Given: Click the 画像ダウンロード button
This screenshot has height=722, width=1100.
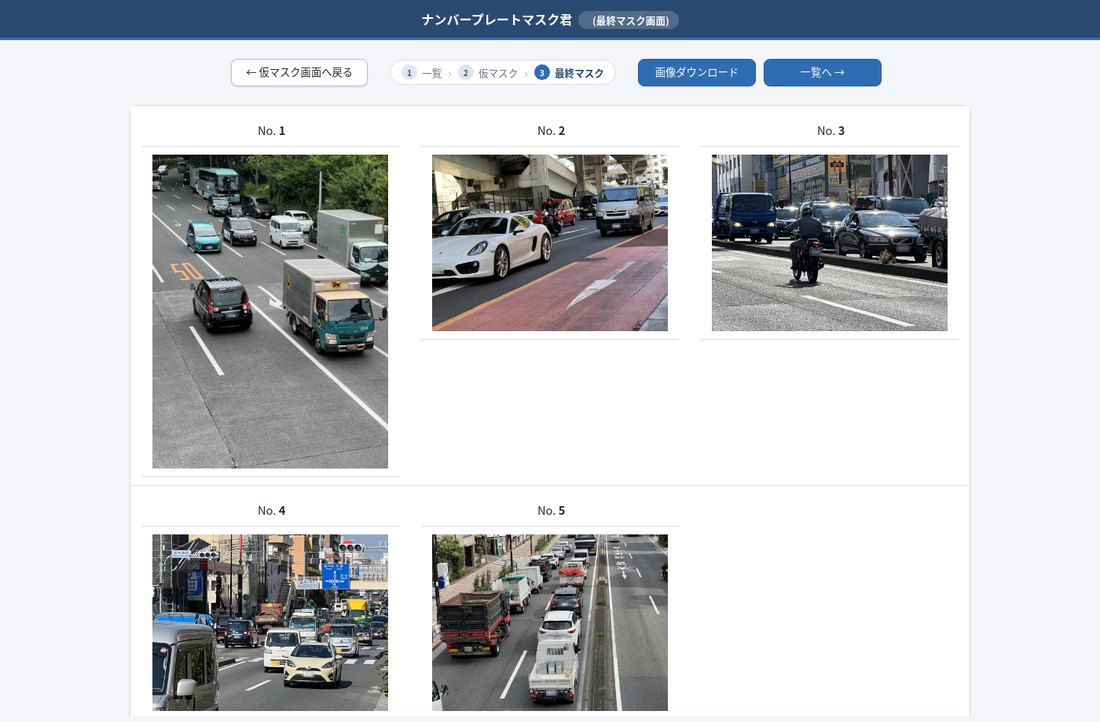Looking at the screenshot, I should pos(696,72).
